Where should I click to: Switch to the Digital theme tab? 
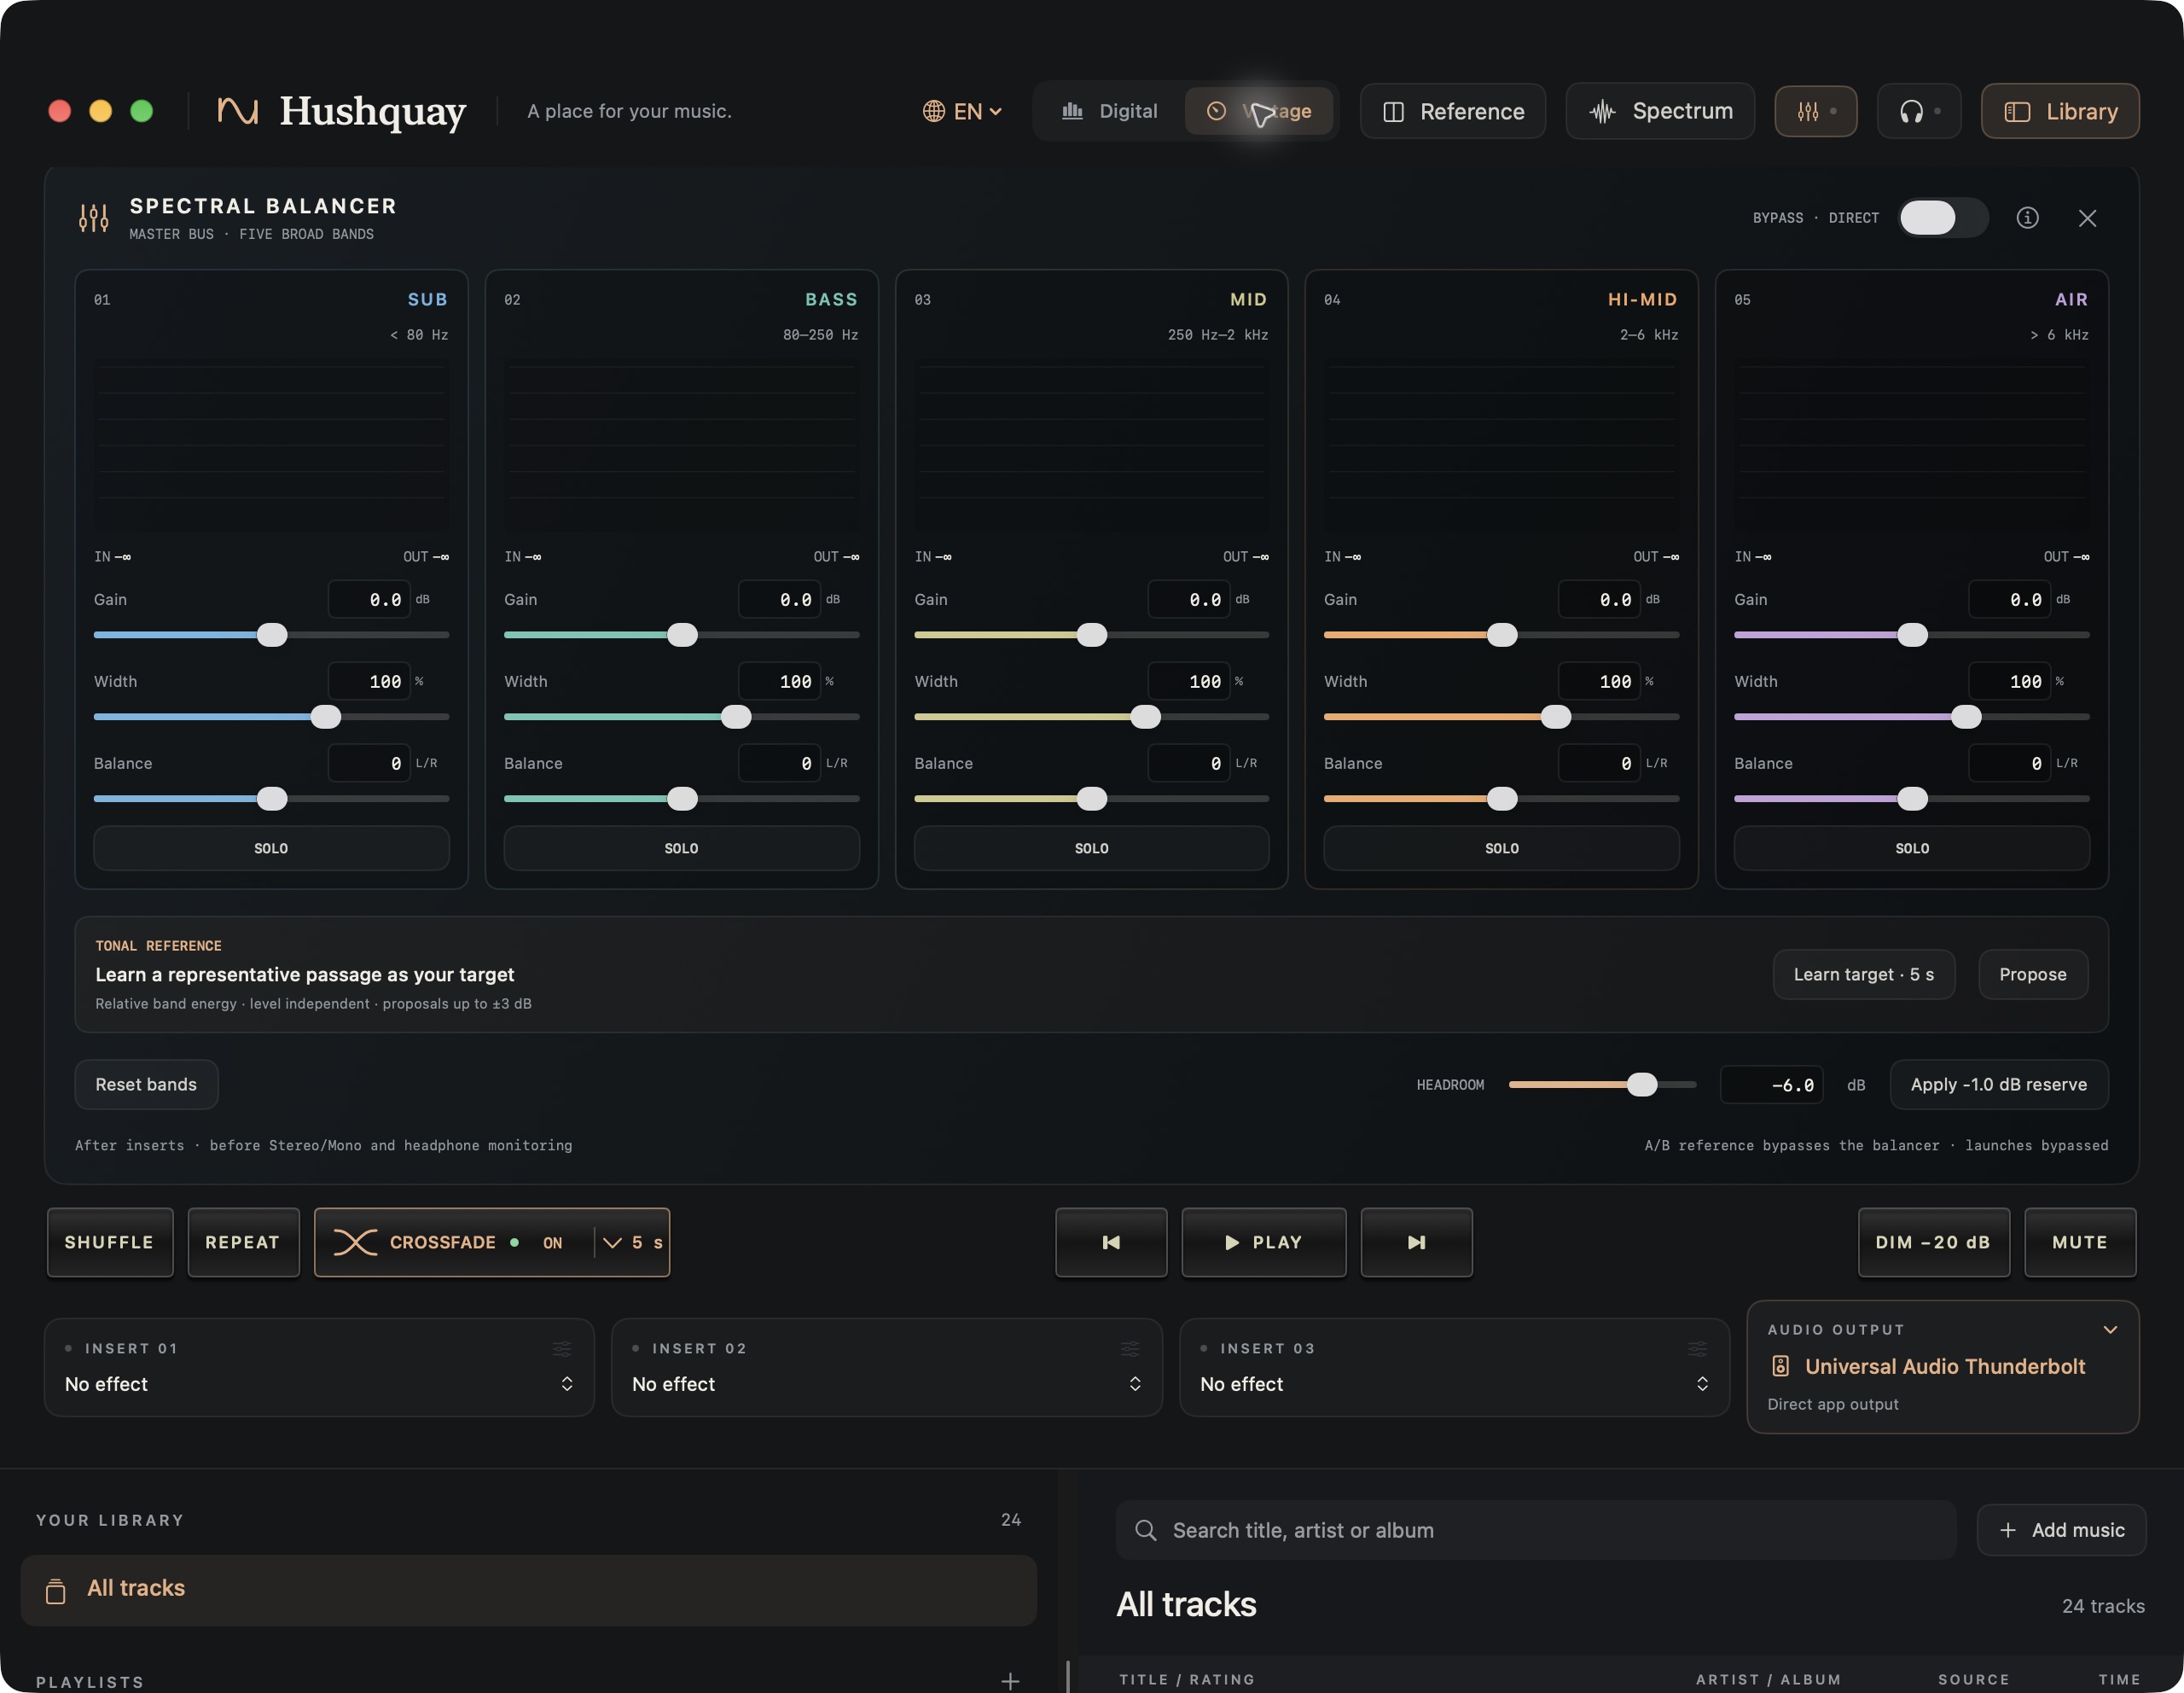tap(1110, 111)
